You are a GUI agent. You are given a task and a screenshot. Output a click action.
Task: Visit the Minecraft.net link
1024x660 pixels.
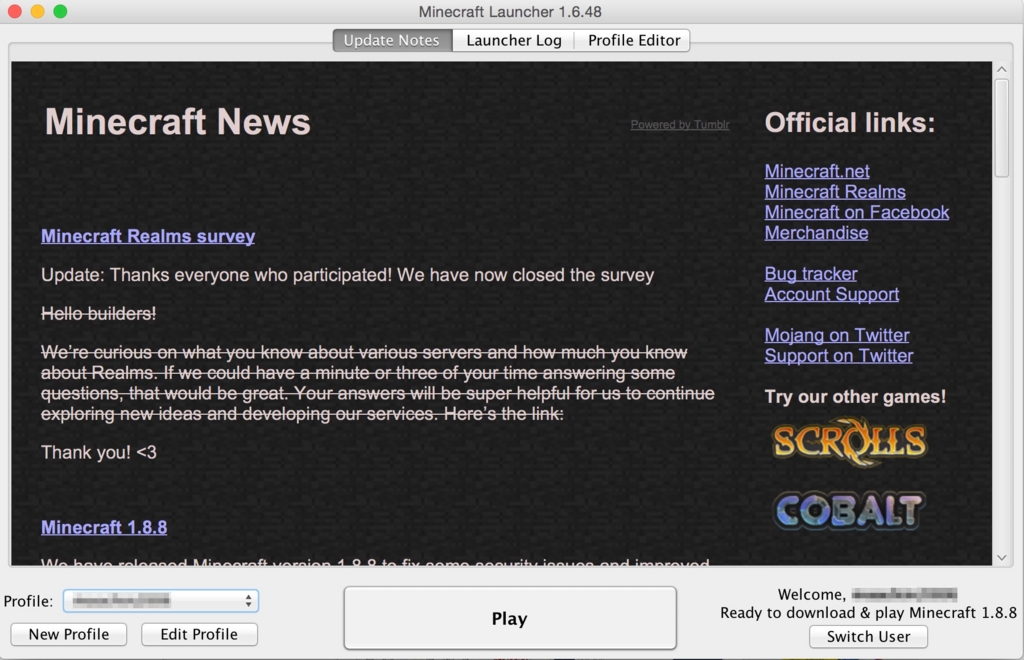point(816,171)
